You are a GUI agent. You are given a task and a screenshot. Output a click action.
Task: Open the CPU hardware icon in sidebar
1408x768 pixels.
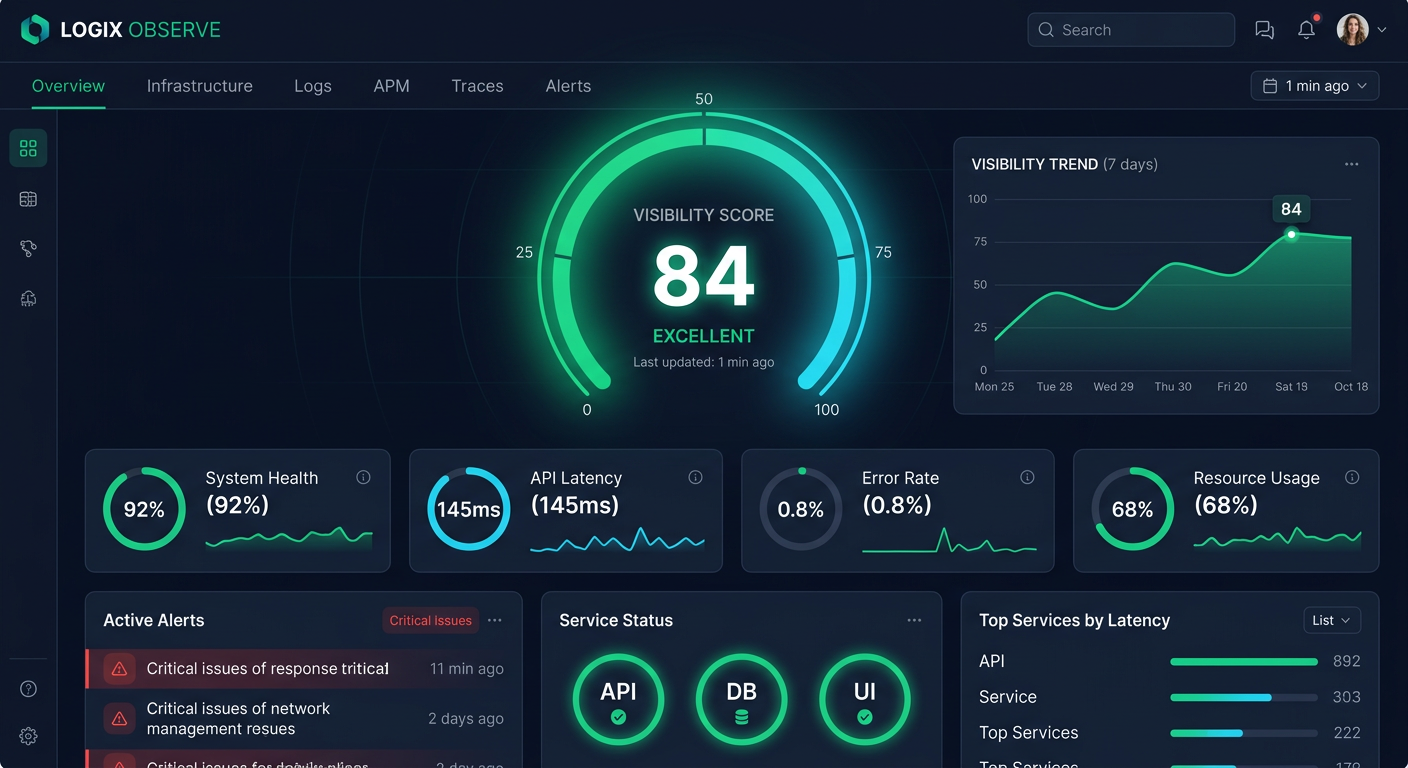click(28, 298)
